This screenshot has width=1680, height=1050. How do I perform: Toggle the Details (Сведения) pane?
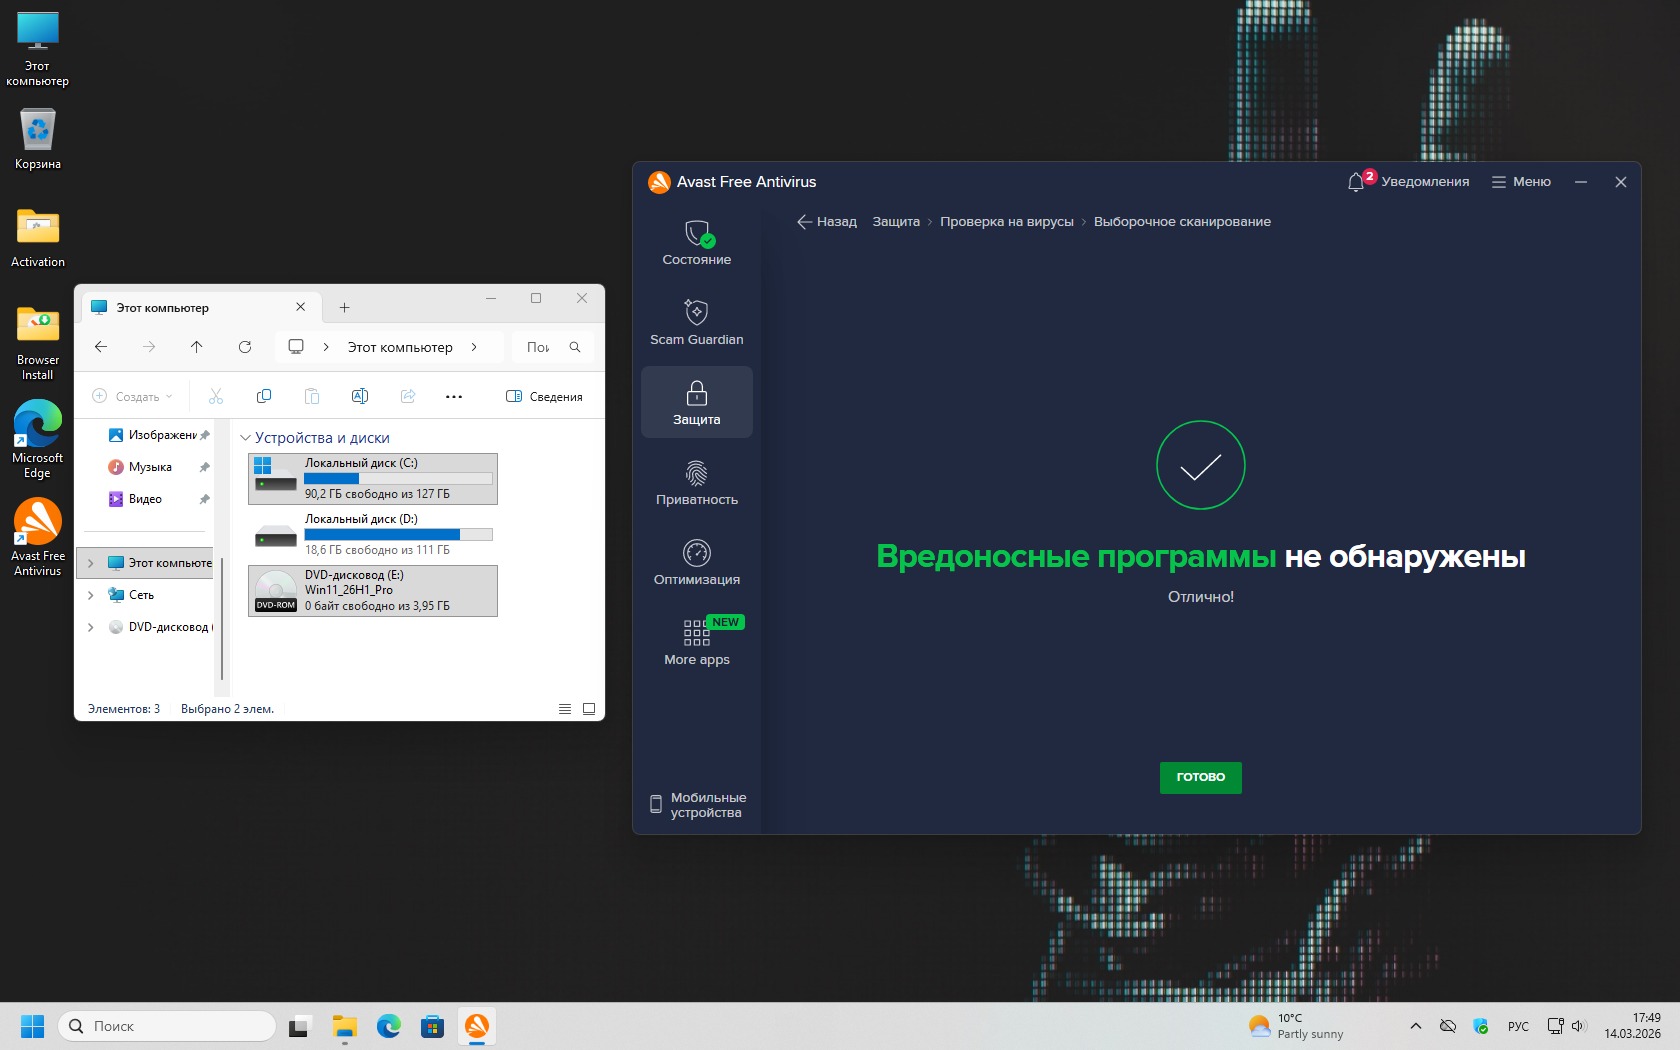(x=544, y=397)
